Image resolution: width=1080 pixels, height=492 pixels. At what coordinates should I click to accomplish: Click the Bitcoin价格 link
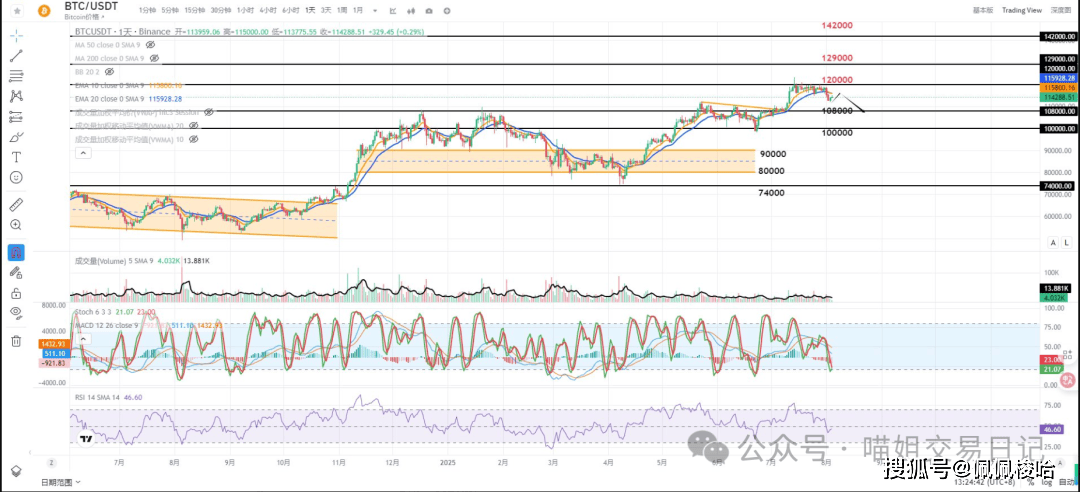point(82,17)
